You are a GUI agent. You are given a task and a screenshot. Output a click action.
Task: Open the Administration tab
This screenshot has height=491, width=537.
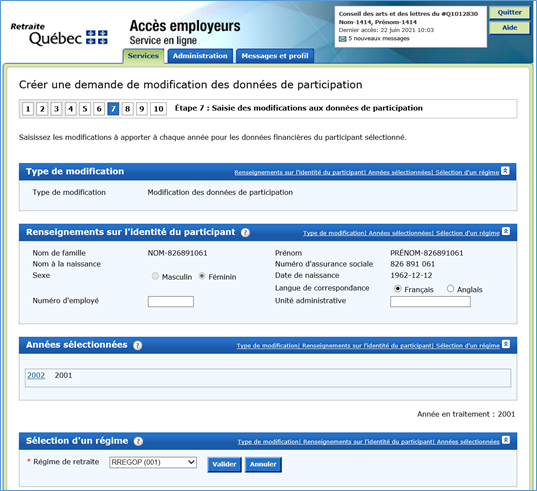point(200,56)
